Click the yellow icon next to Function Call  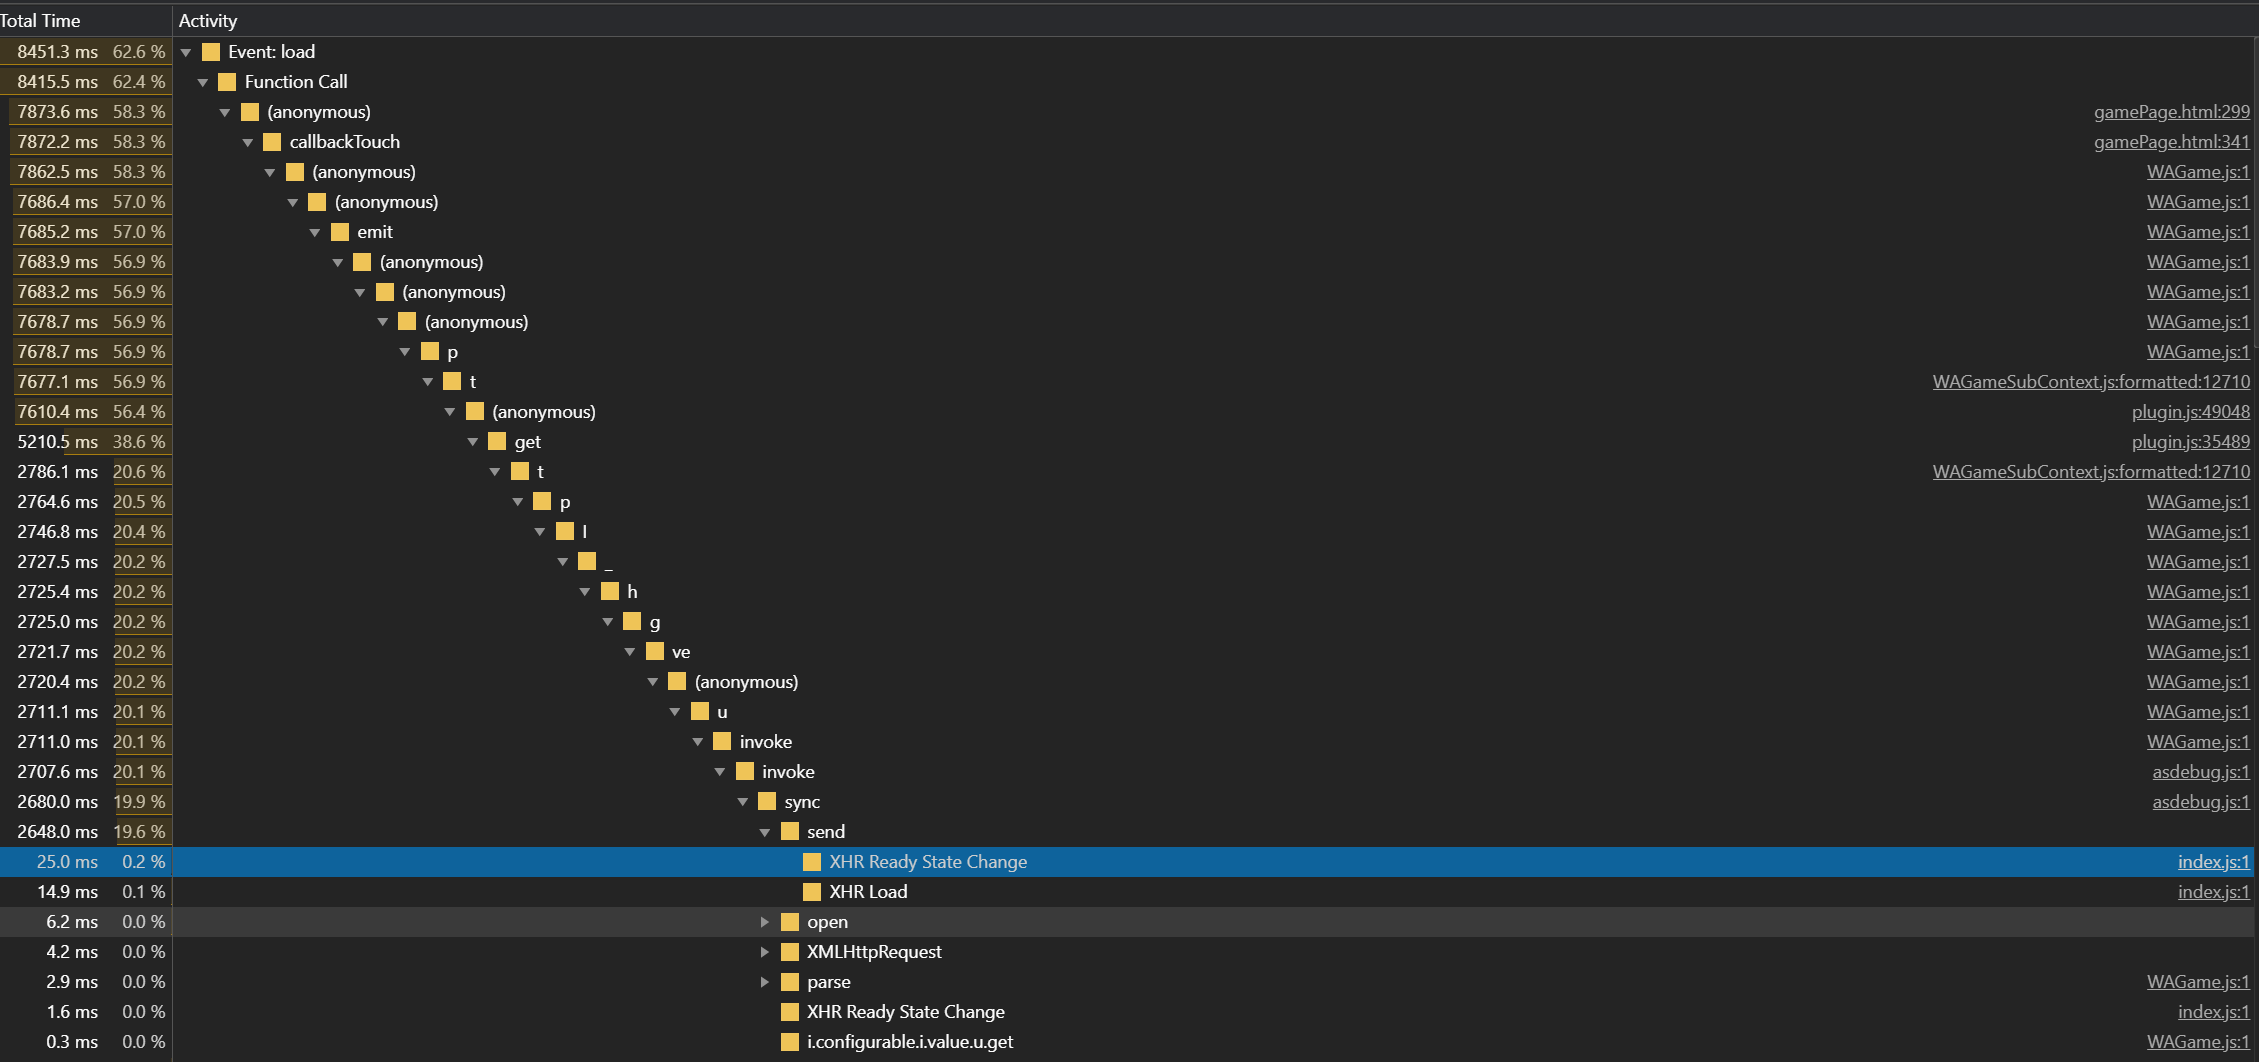[x=227, y=82]
